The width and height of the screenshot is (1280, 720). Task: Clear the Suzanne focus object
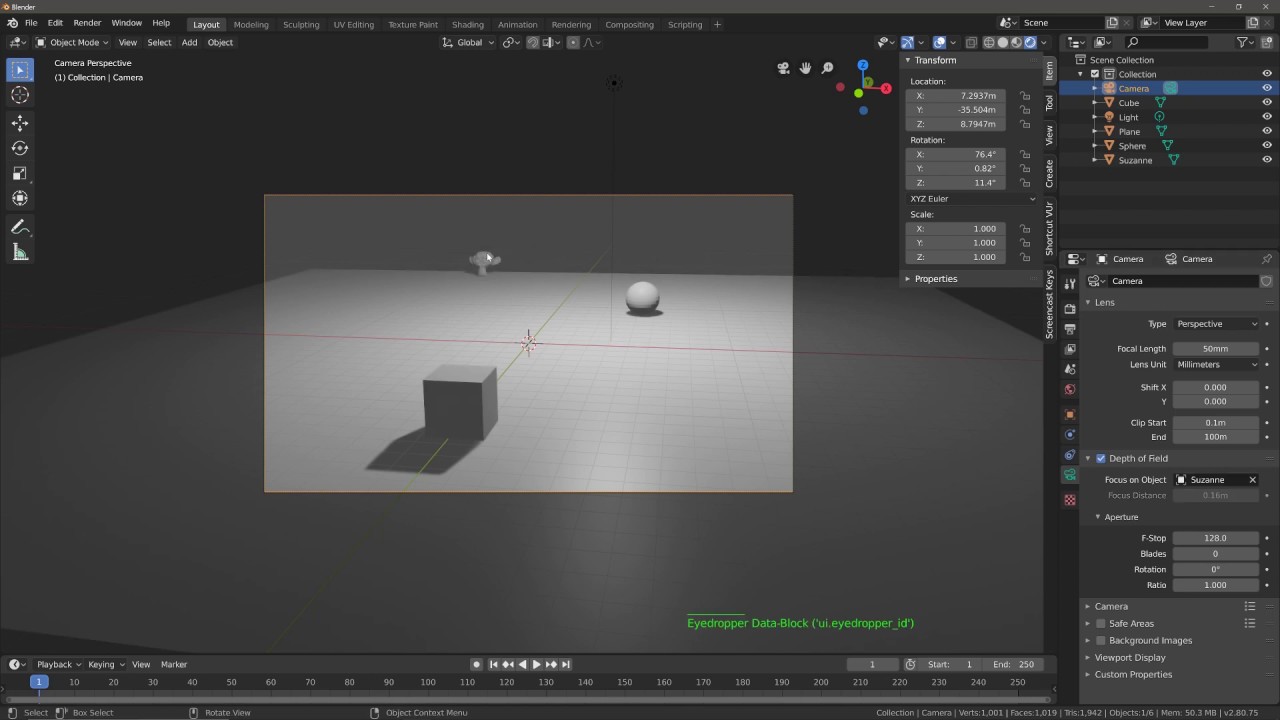point(1252,480)
